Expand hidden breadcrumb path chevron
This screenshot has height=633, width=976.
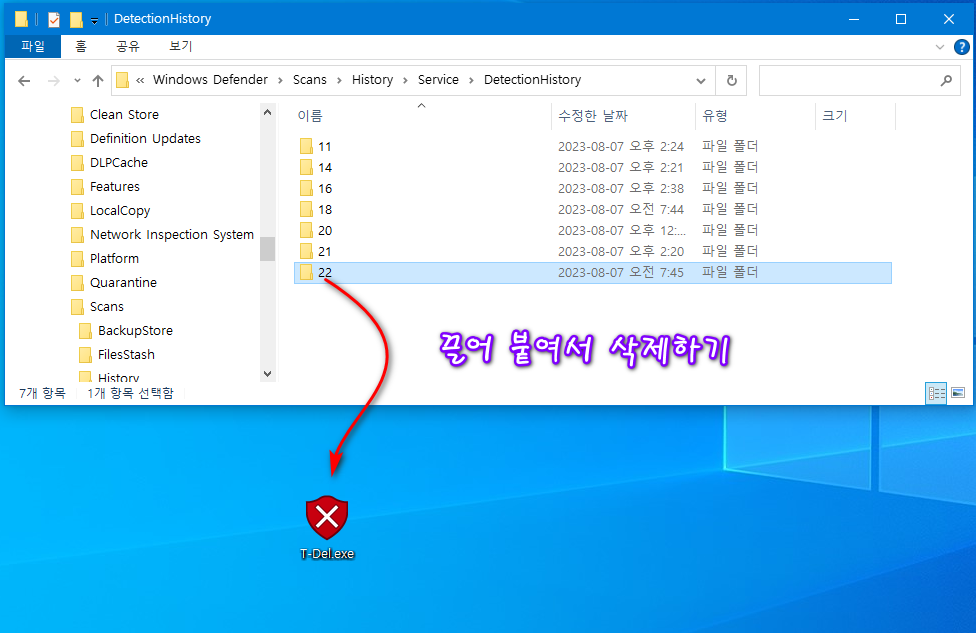(140, 80)
